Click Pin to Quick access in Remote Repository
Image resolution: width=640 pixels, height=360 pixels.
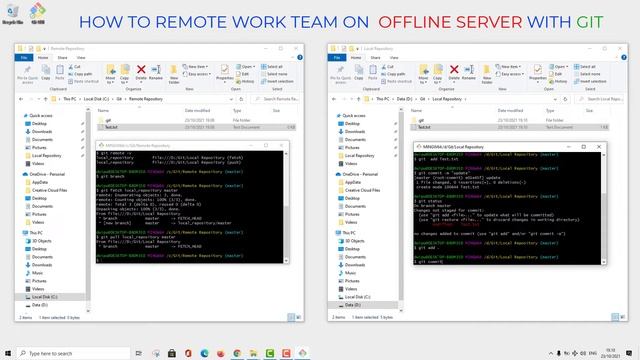[x=27, y=74]
